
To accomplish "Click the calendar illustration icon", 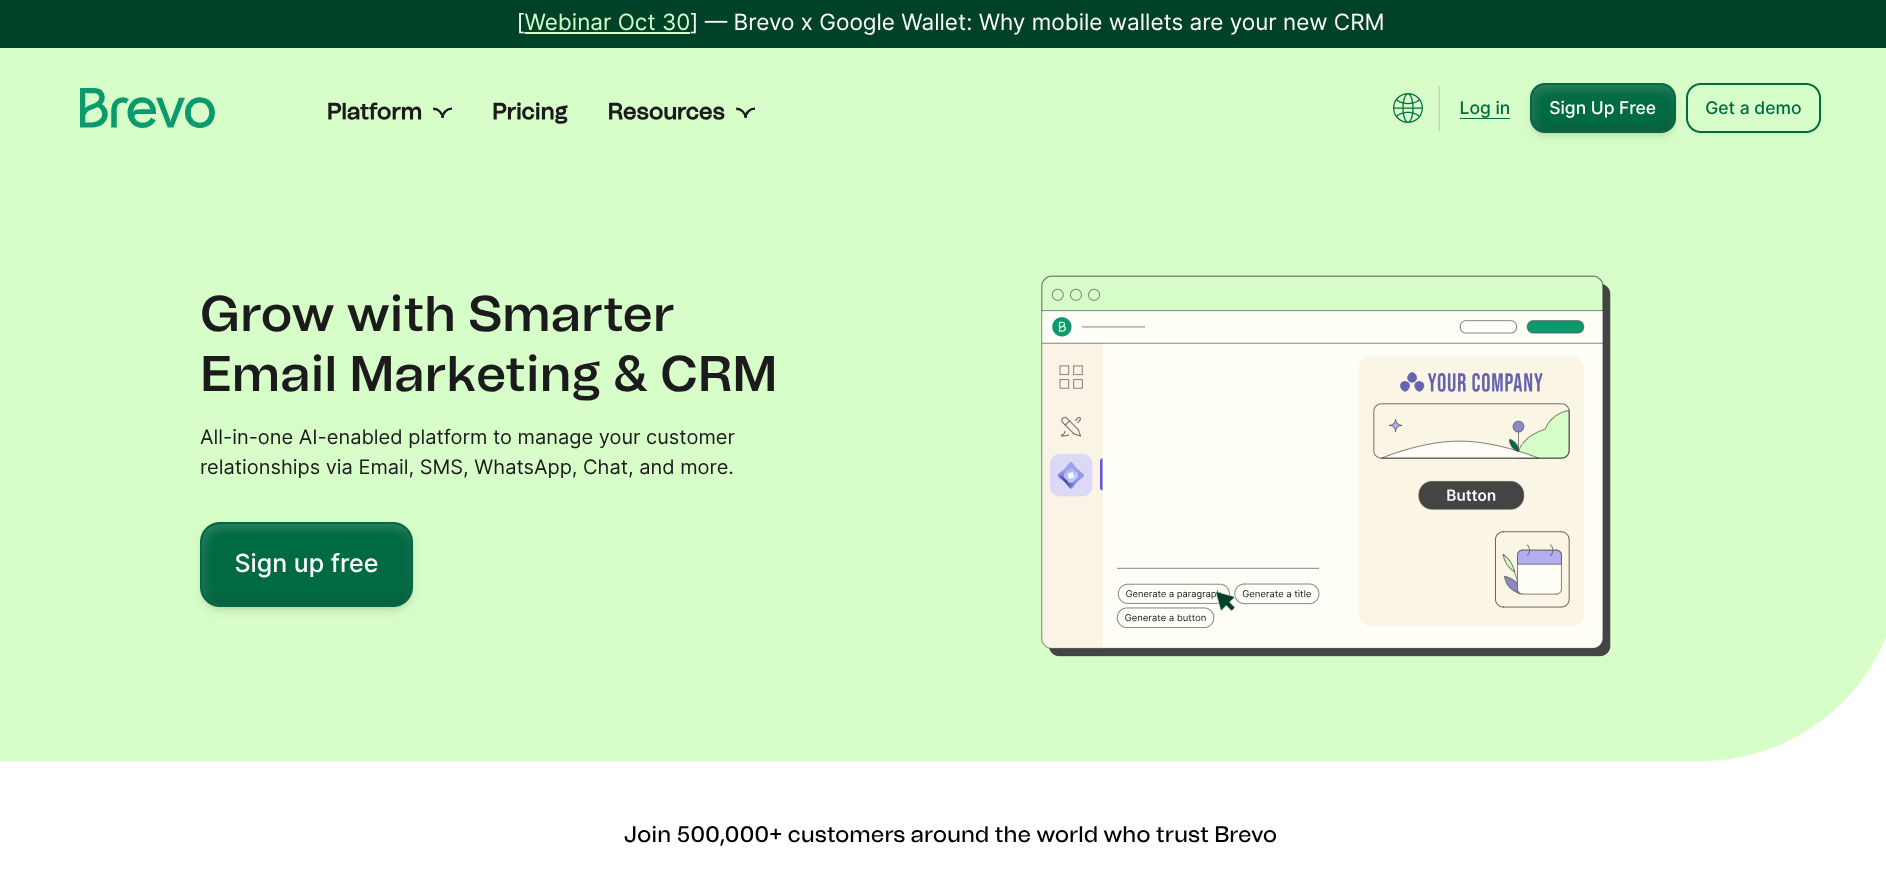I will click(1531, 569).
